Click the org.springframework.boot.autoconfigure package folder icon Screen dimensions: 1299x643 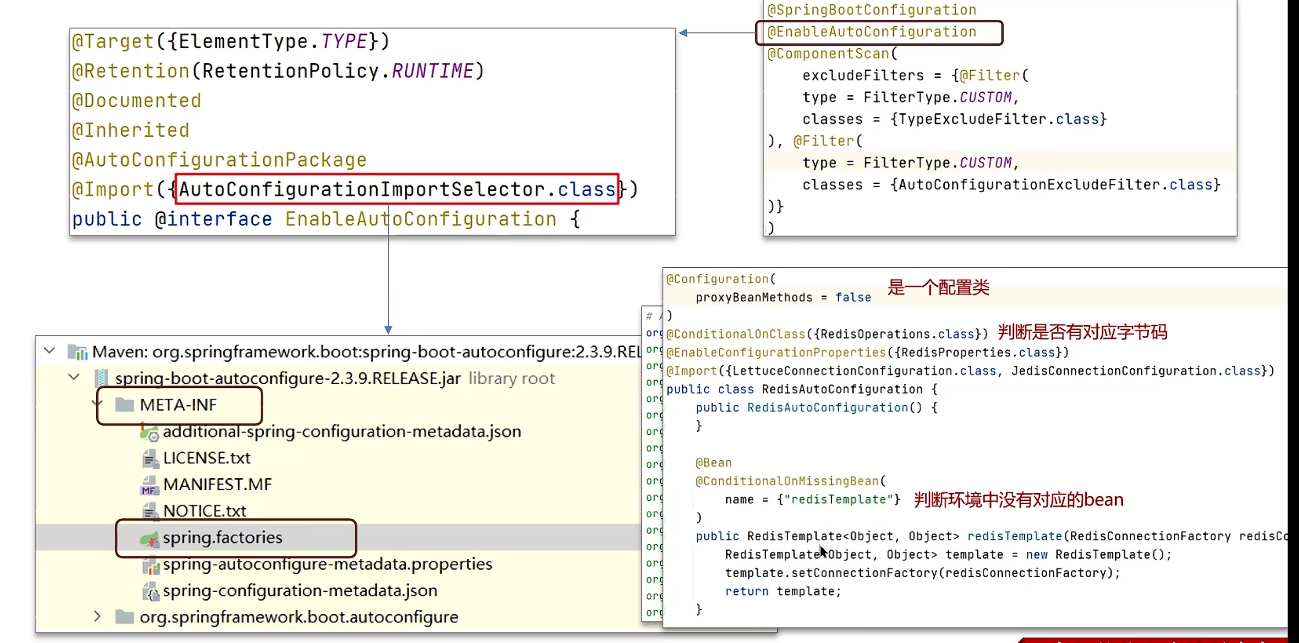[124, 617]
